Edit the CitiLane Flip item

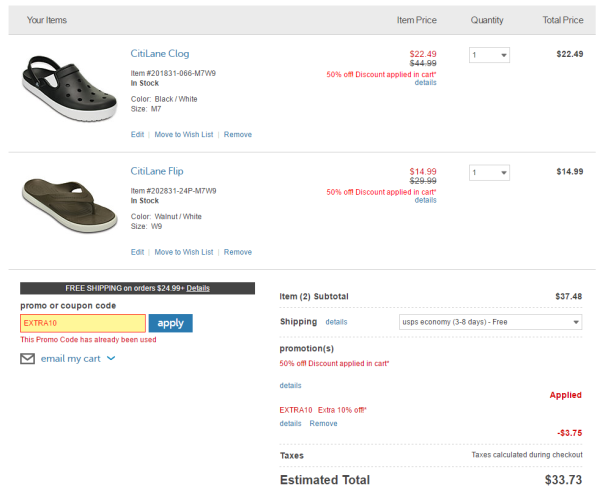tap(137, 252)
